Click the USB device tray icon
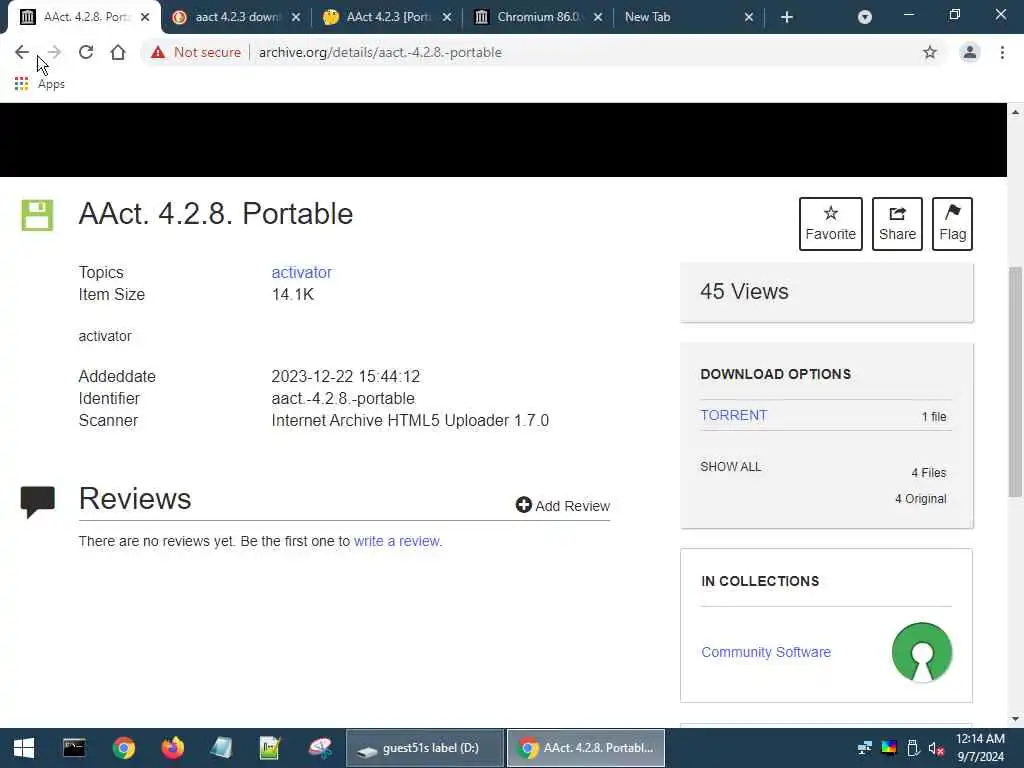This screenshot has height=768, width=1024. point(913,748)
